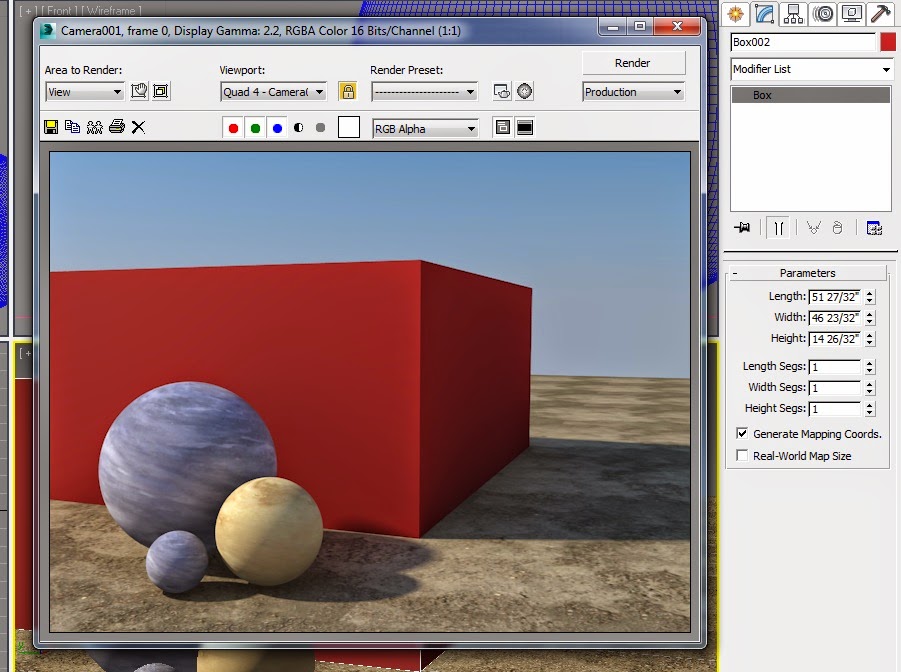This screenshot has width=901, height=672.
Task: Open Configure Modifier Sets
Action: (875, 228)
